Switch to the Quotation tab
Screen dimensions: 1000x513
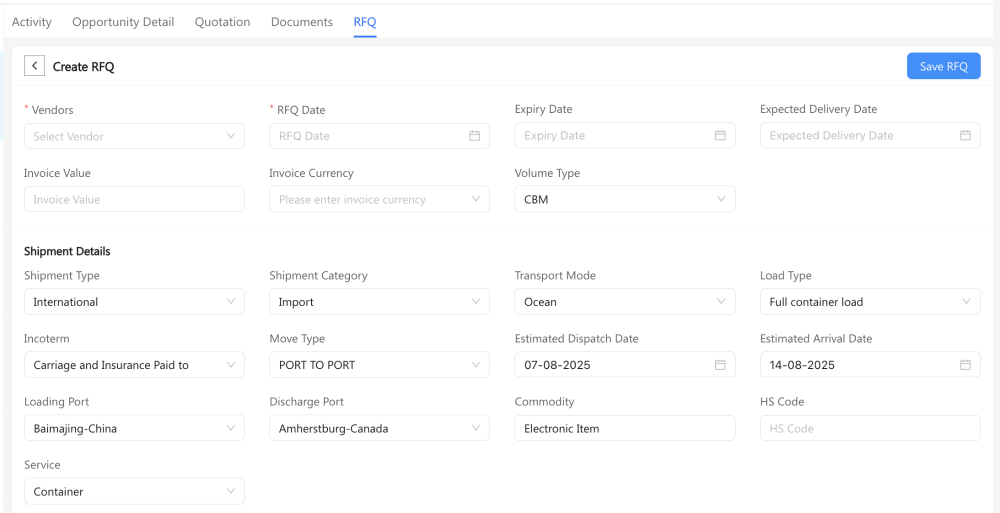pyautogui.click(x=222, y=22)
